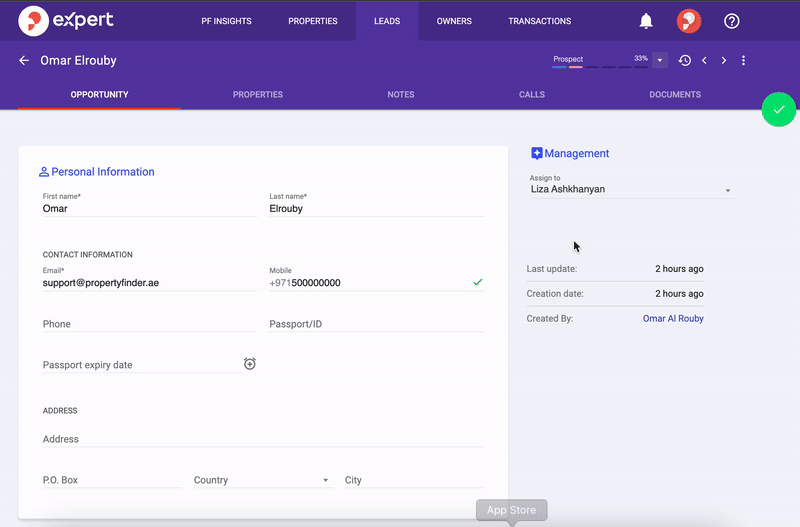The height and width of the screenshot is (527, 800).
Task: Click the Passport expiry date field
Action: (142, 365)
